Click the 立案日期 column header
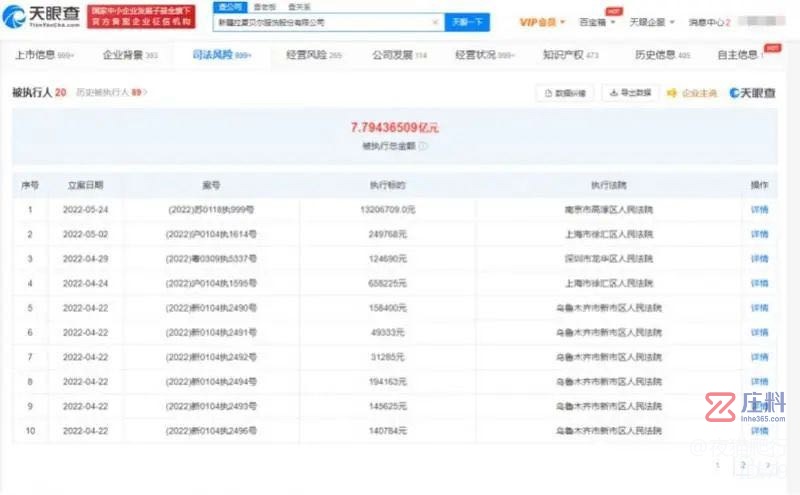The height and width of the screenshot is (495, 800). [86, 185]
